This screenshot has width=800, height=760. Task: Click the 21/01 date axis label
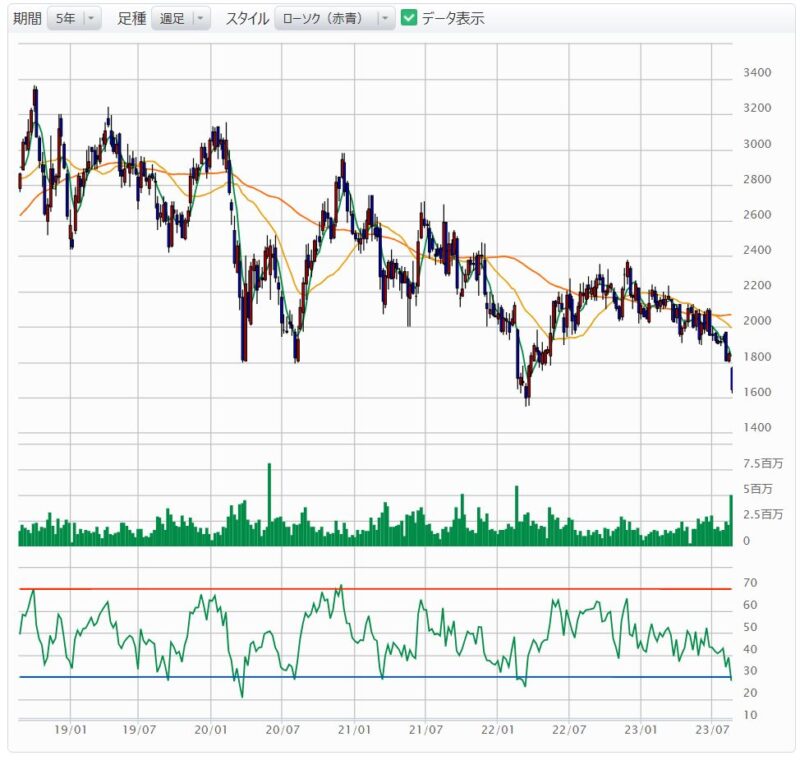(x=354, y=730)
